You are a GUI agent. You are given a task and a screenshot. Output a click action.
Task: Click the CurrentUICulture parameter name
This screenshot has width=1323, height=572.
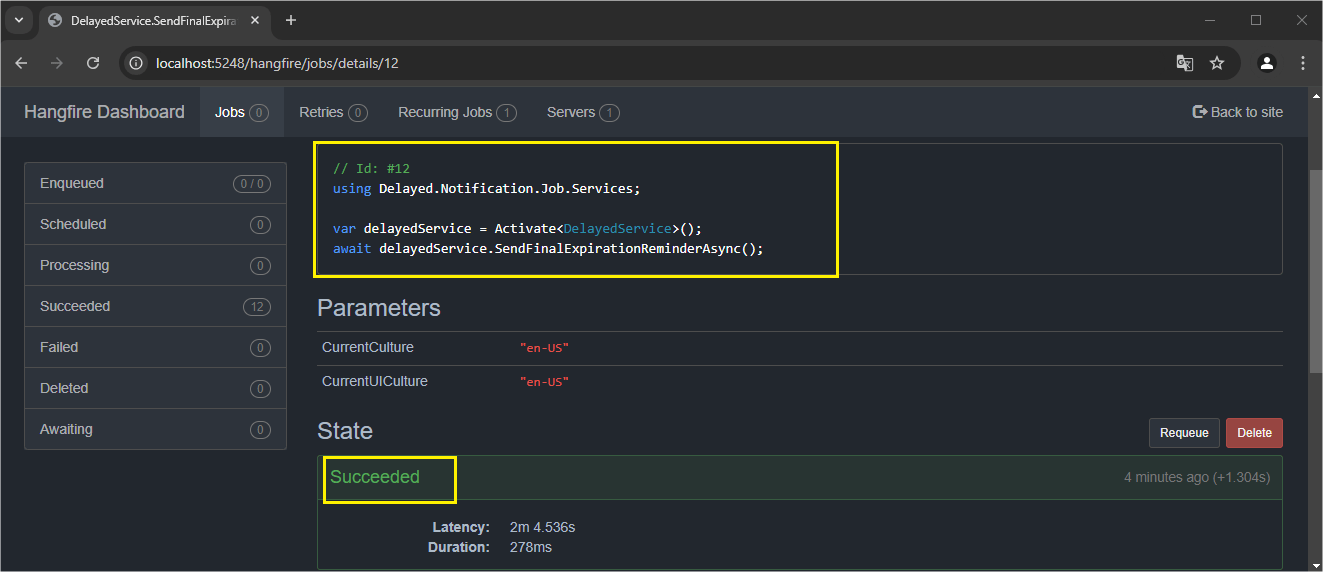pos(375,381)
